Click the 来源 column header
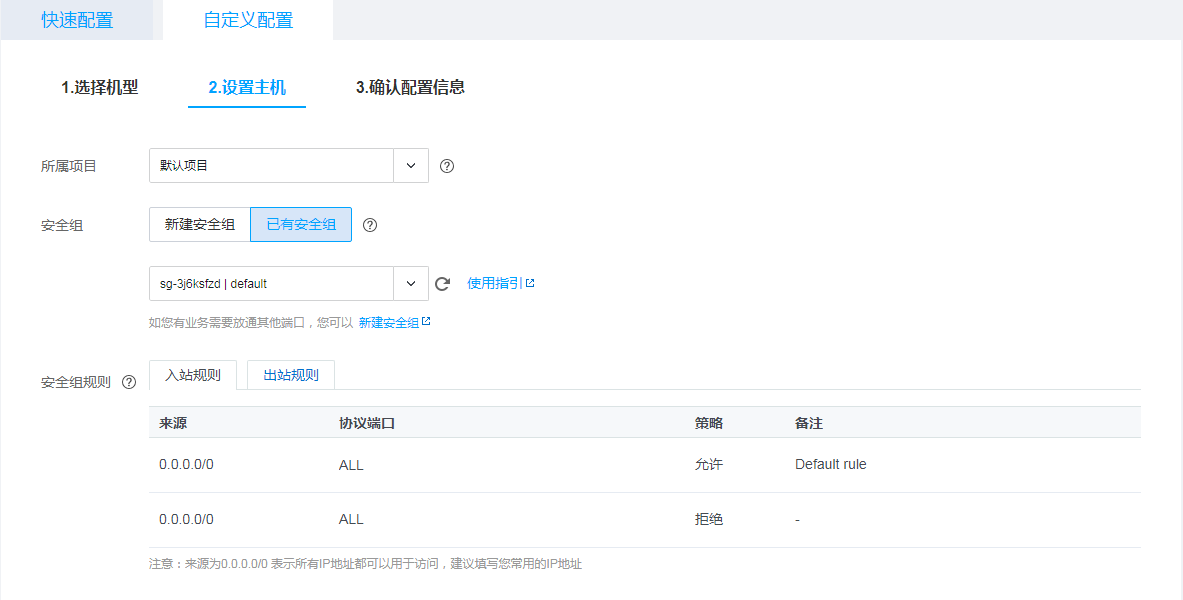Screen dimensions: 1183x600 (173, 423)
